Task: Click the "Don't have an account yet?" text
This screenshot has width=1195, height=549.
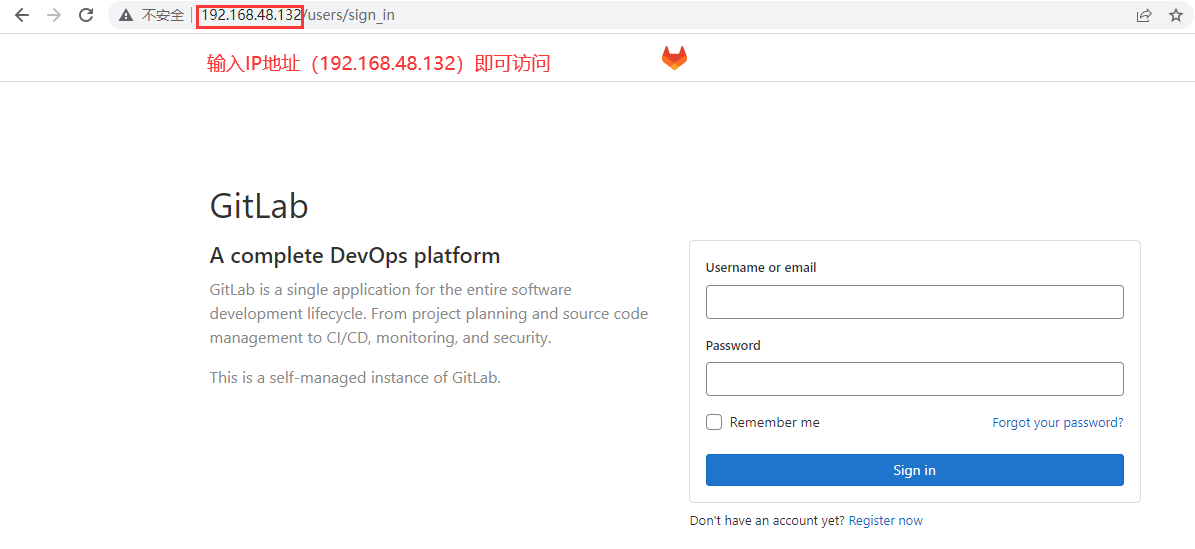Action: tap(767, 521)
